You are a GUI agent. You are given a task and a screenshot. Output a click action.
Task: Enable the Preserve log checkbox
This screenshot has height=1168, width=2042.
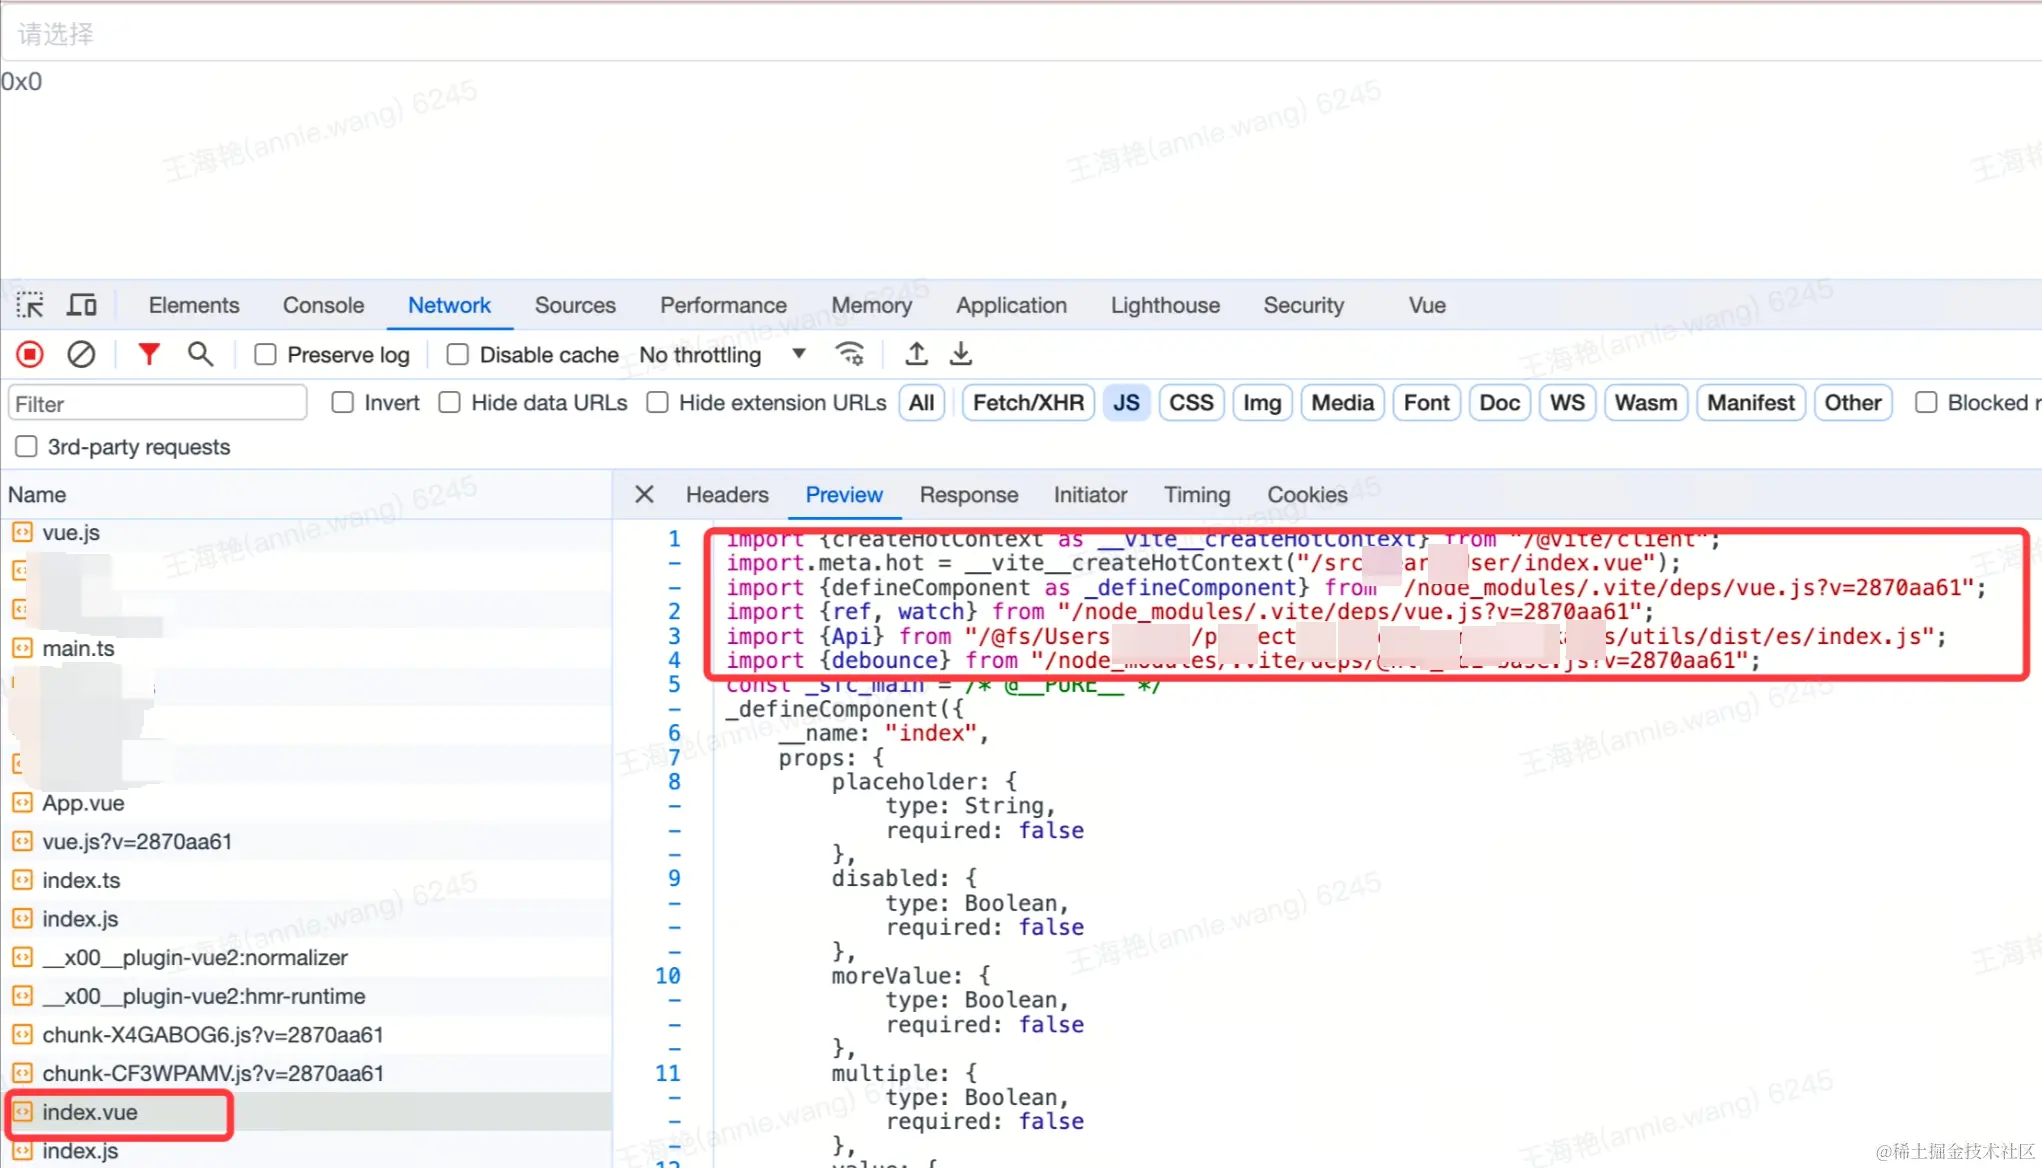265,355
